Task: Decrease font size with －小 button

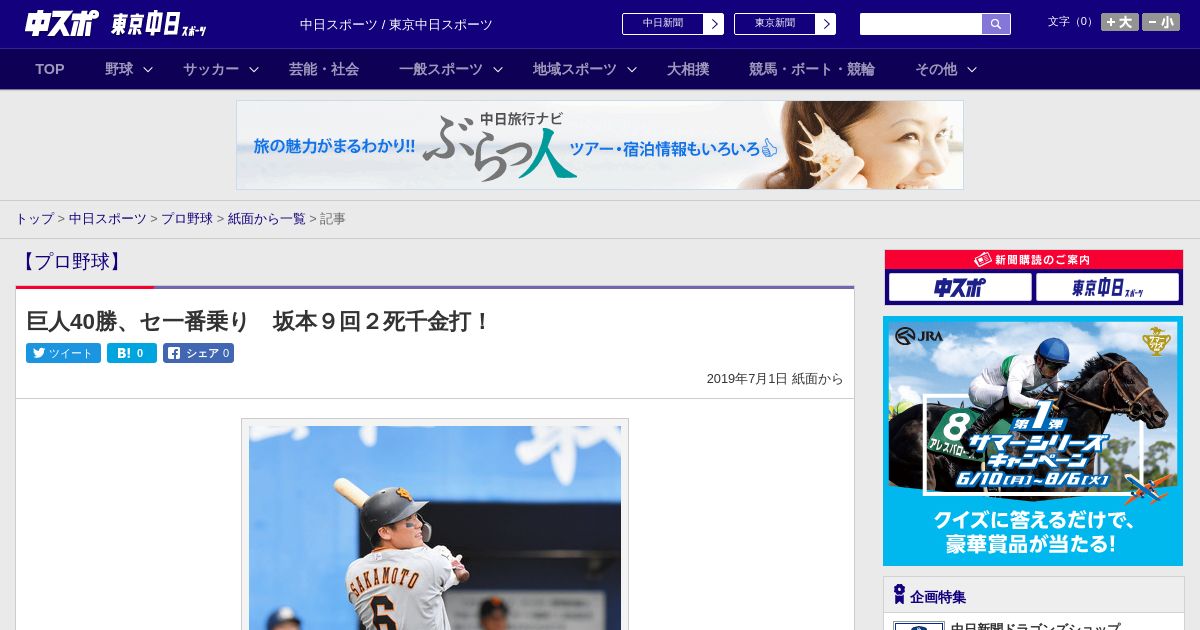Action: coord(1160,22)
